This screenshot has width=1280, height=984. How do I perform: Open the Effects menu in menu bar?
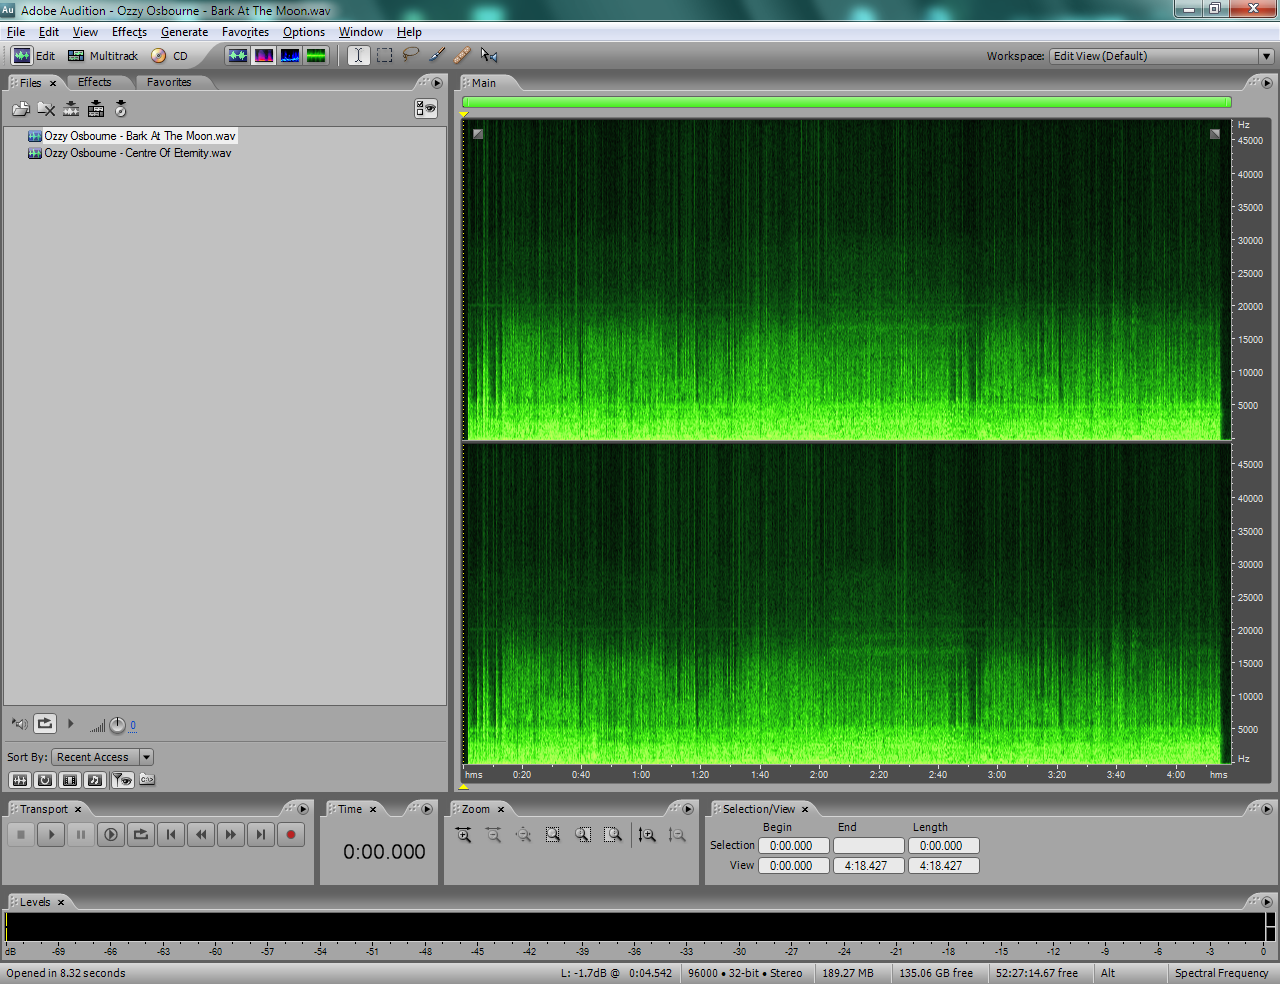(129, 32)
